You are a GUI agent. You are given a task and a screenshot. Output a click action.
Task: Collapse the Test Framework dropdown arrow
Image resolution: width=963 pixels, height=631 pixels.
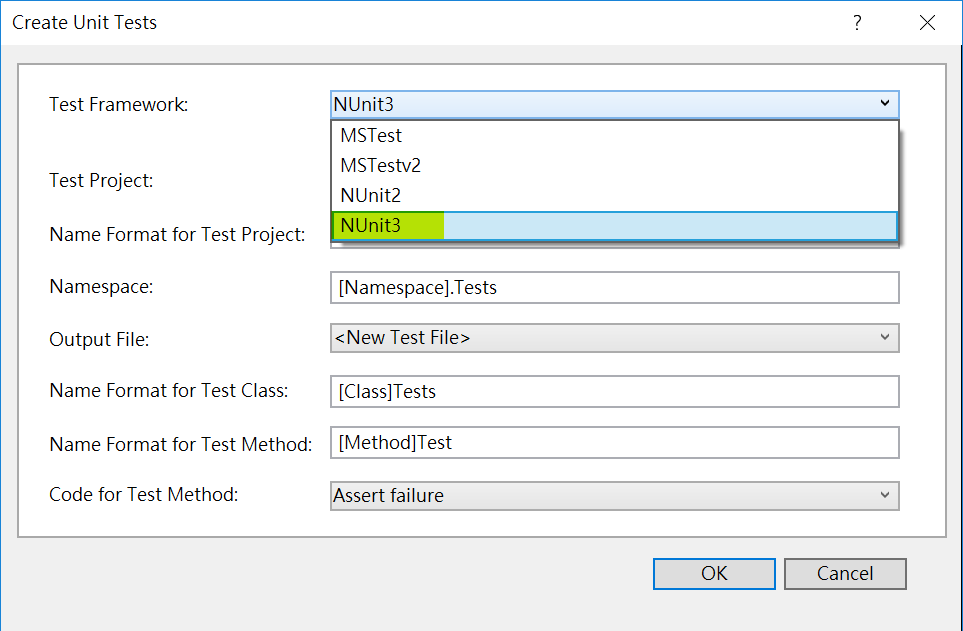884,103
